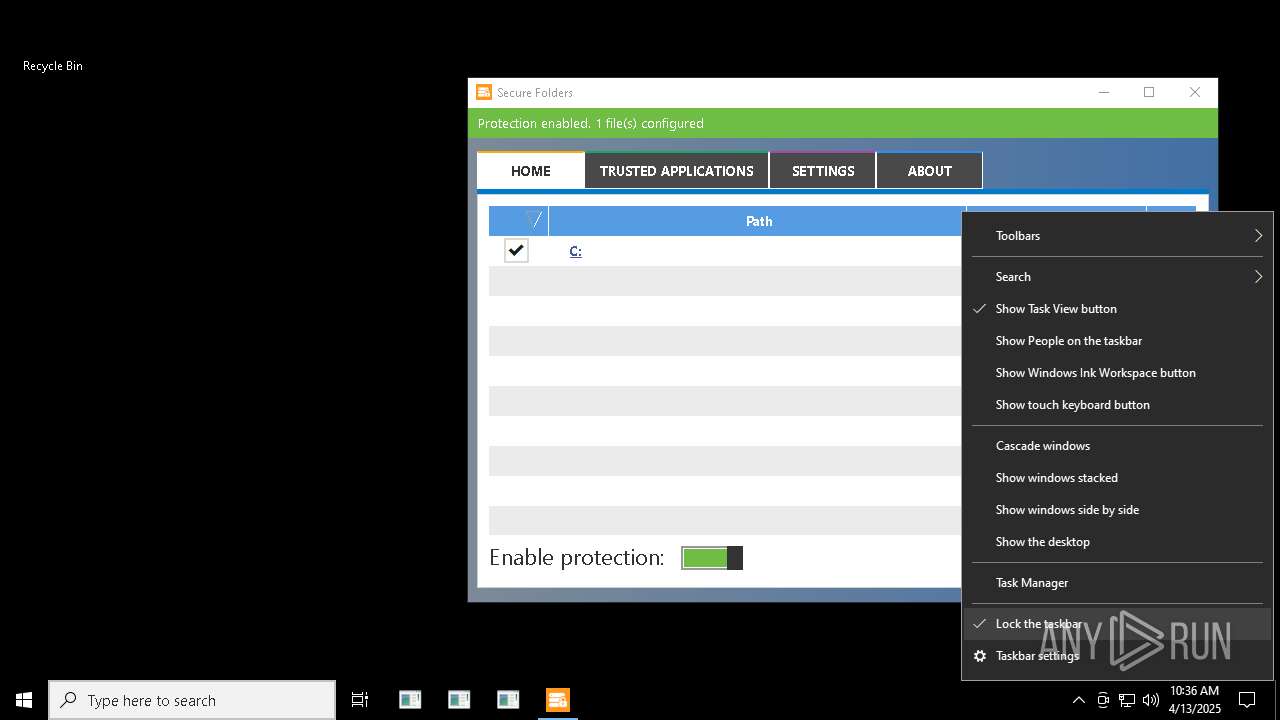
Task: Click the volume speaker tray icon
Action: [1151, 700]
